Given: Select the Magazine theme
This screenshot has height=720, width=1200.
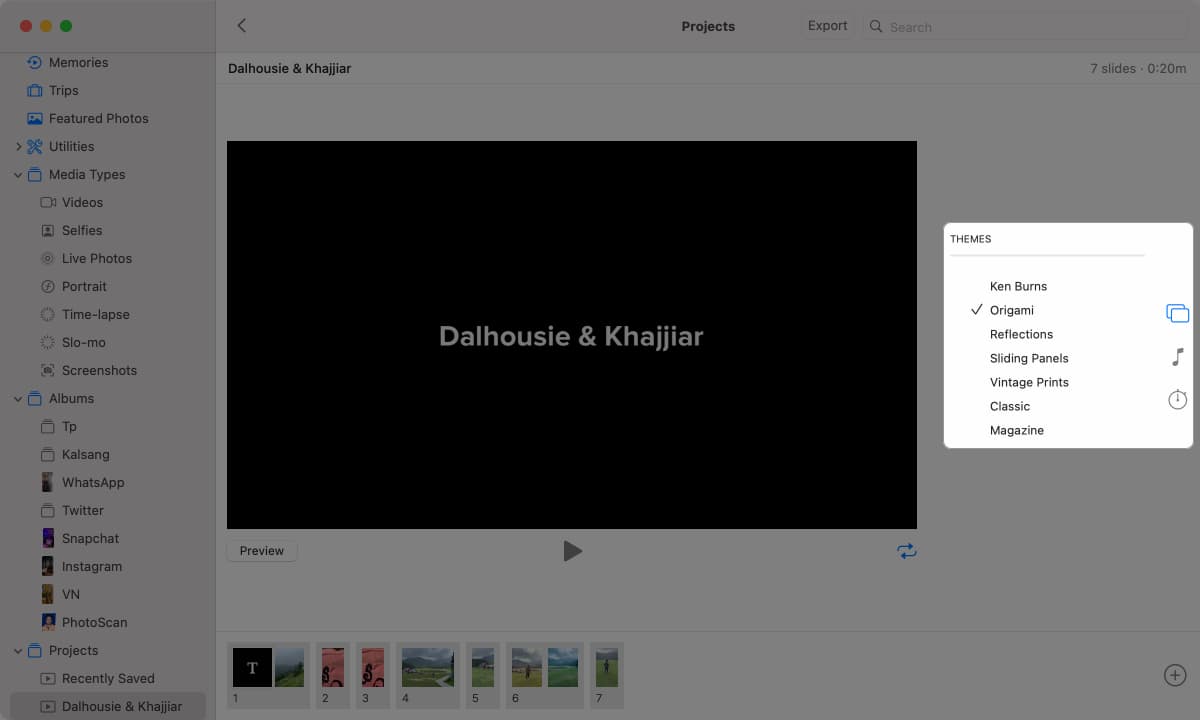Looking at the screenshot, I should pos(1017,430).
